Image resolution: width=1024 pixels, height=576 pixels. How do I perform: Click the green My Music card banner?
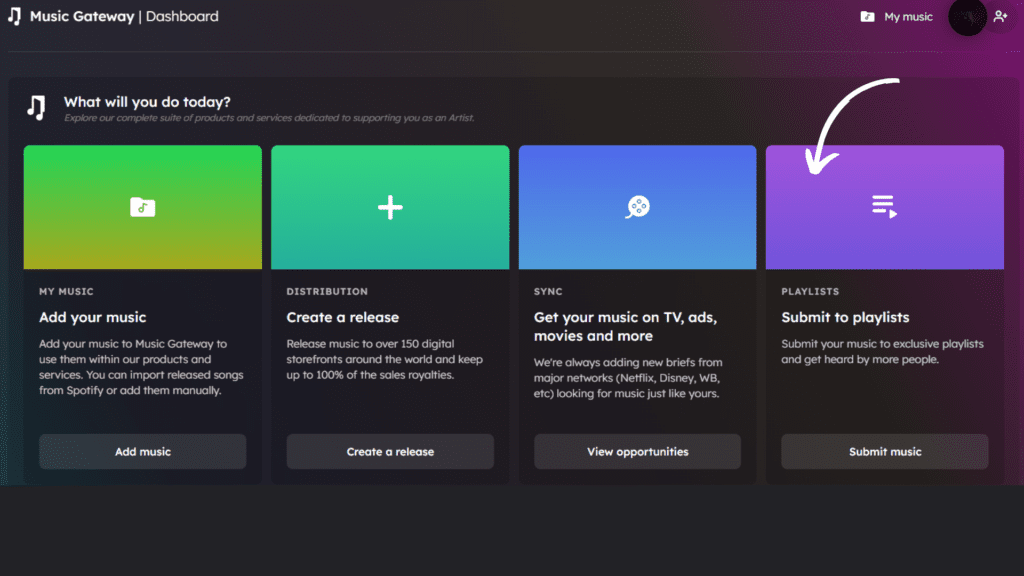(x=142, y=207)
